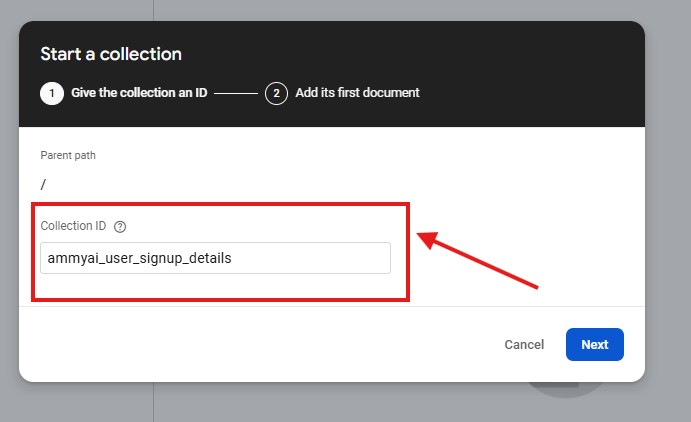Click the red highlight box border
Image resolution: width=691 pixels, height=422 pixels.
[408, 250]
